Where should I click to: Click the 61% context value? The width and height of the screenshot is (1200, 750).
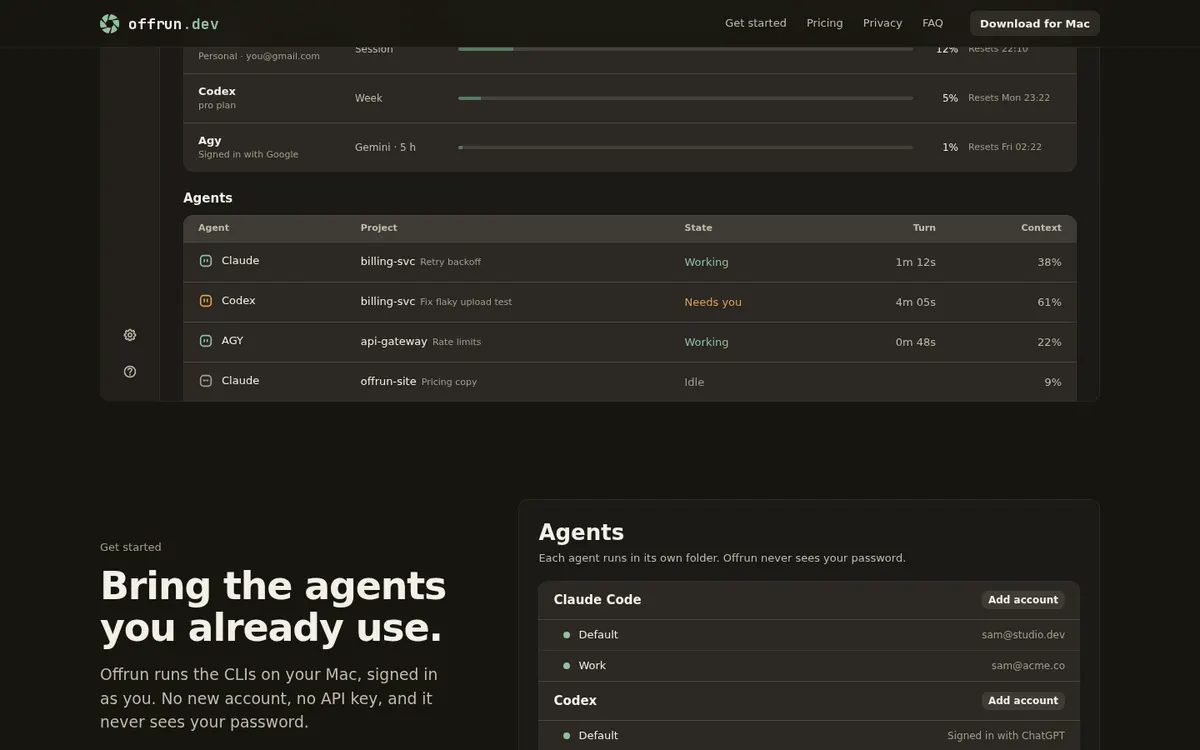[1050, 302]
